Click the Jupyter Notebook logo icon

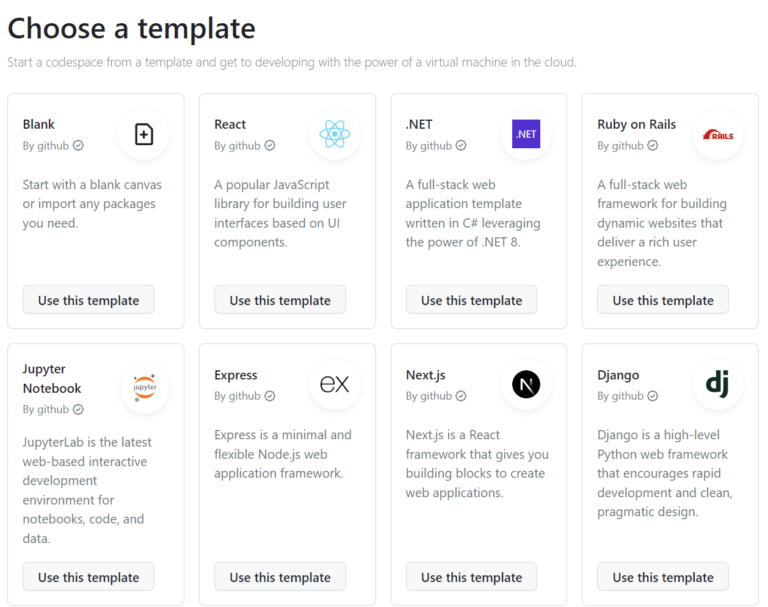point(145,385)
